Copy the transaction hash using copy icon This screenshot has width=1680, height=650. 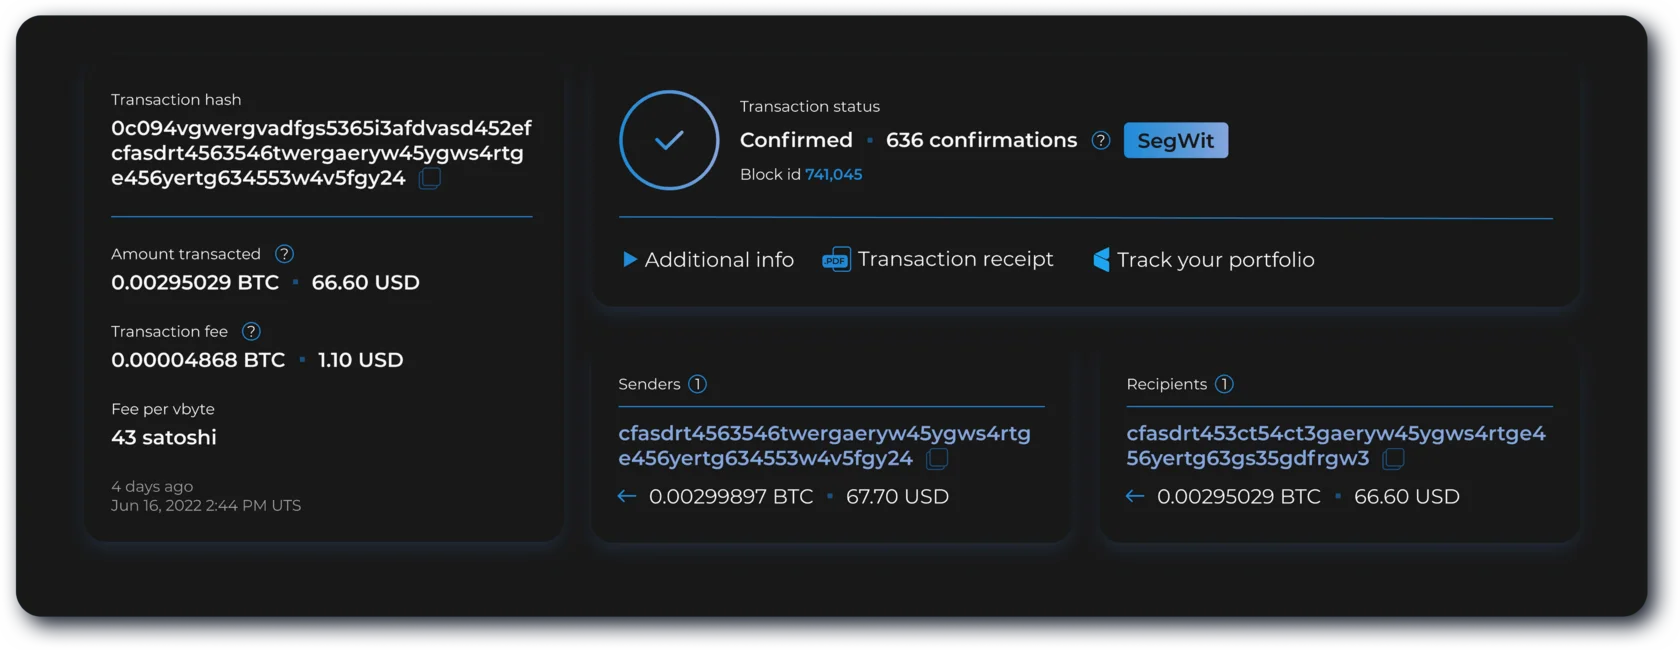pyautogui.click(x=430, y=179)
